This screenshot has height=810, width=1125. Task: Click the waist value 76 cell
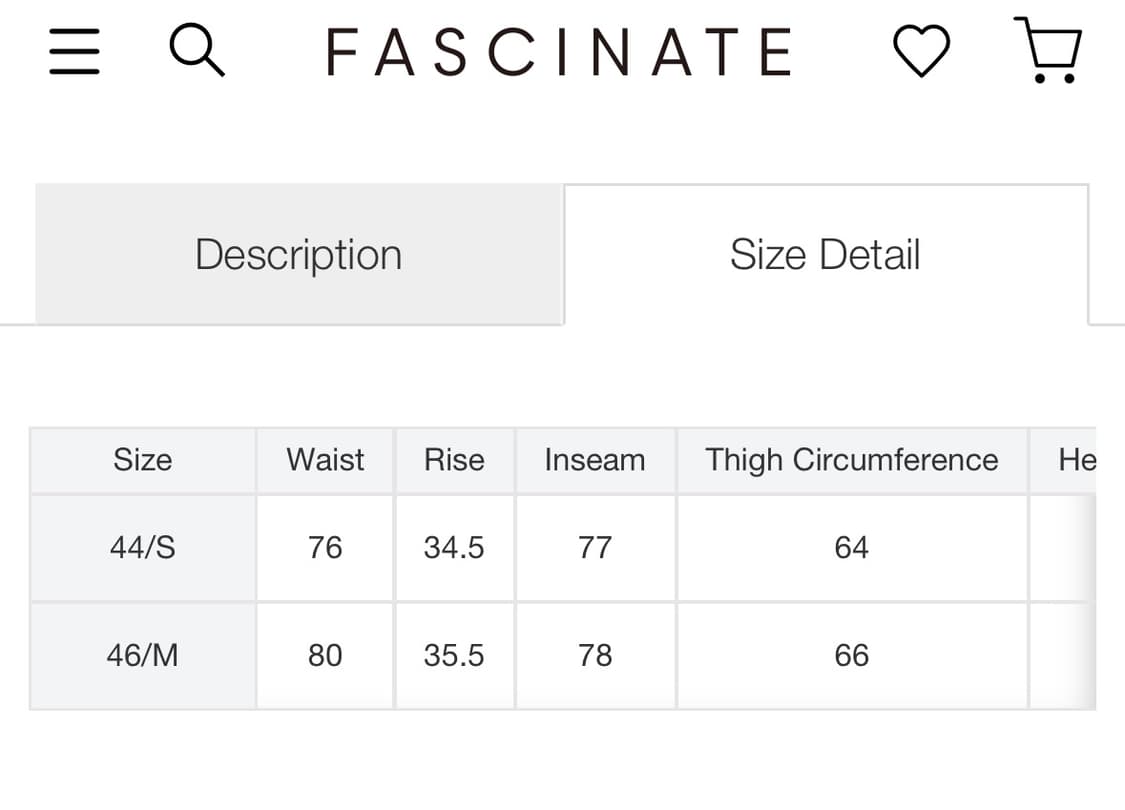pyautogui.click(x=325, y=548)
